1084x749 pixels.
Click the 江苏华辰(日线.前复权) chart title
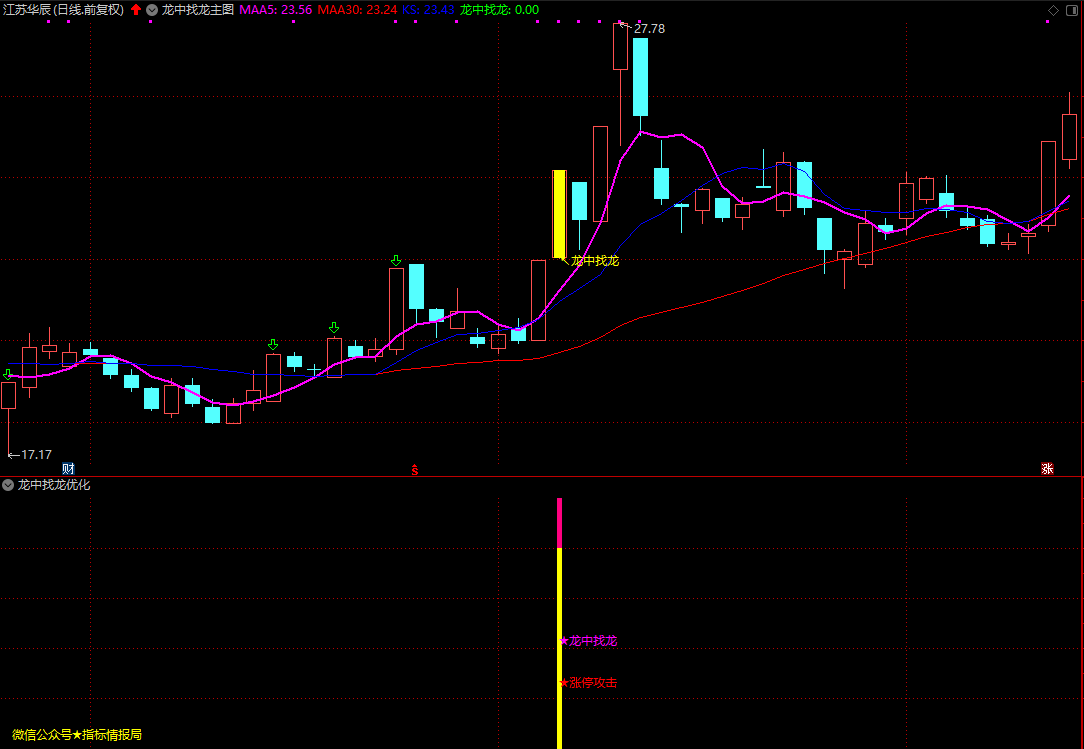point(63,10)
